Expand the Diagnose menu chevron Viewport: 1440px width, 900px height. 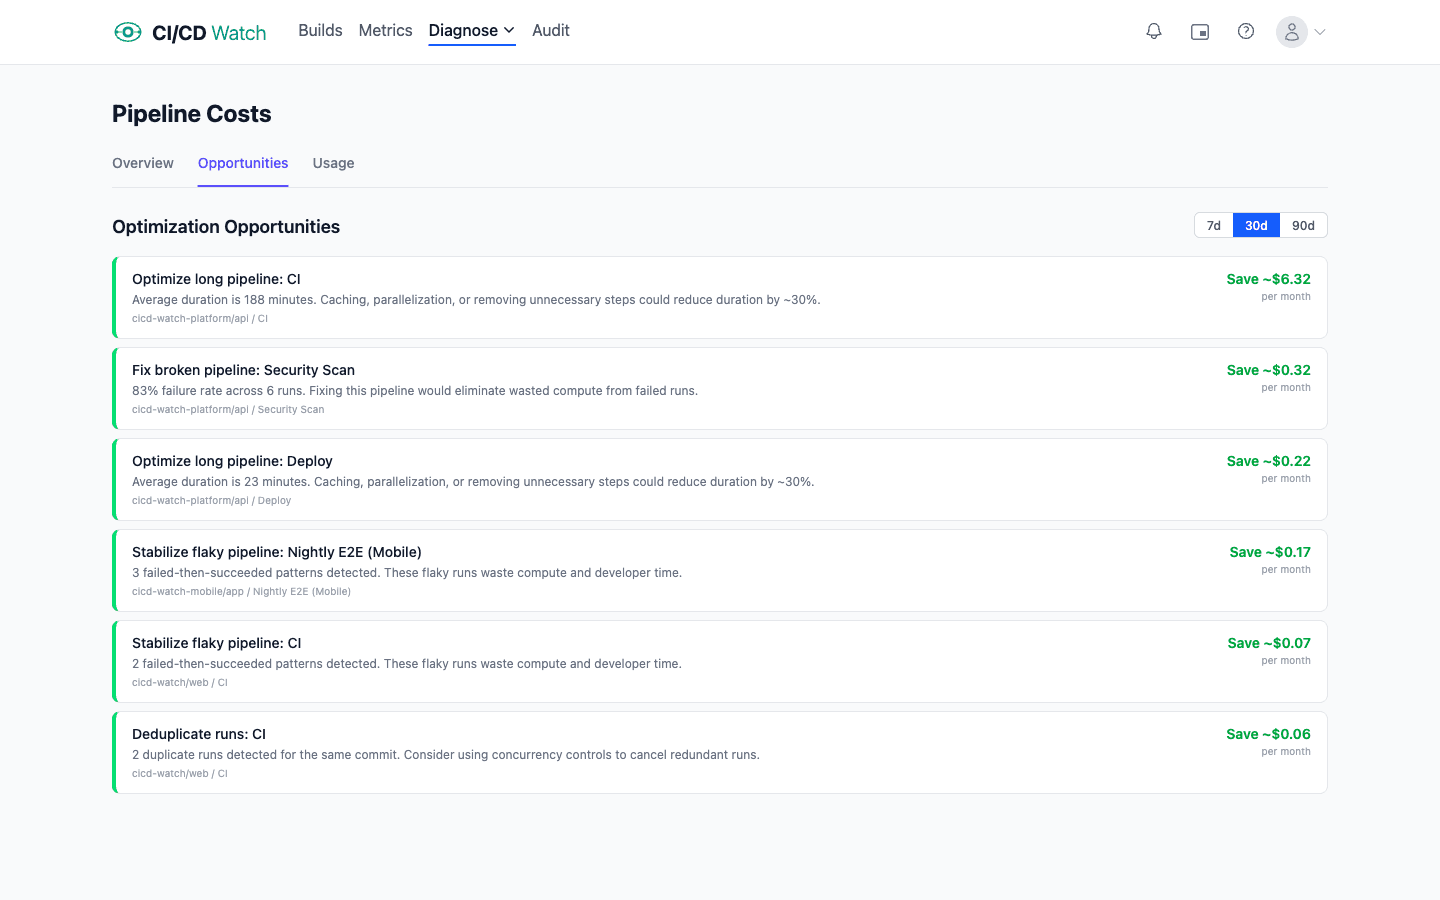click(x=509, y=31)
